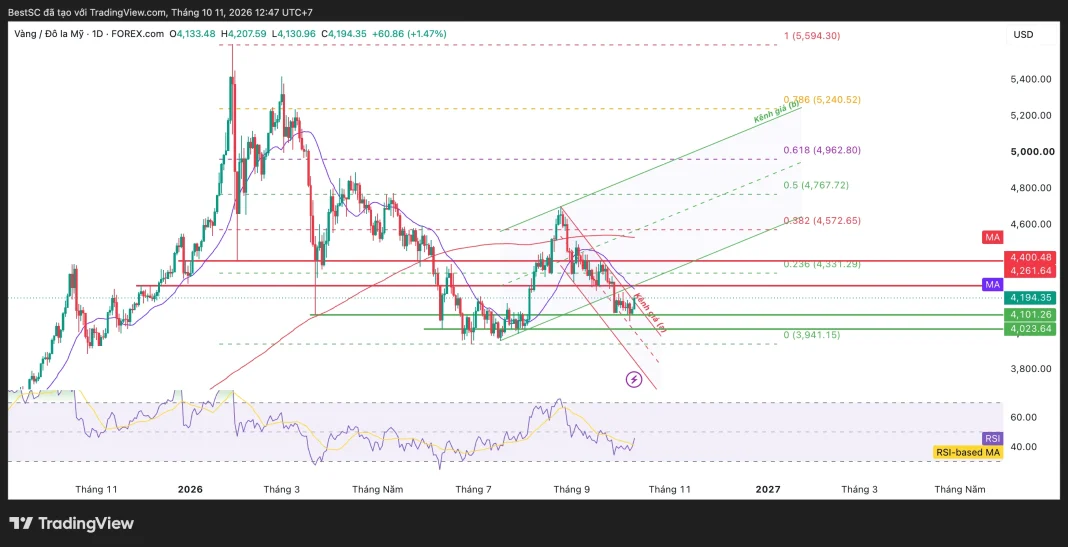Click the red price tag 4,261.64

click(x=1031, y=270)
